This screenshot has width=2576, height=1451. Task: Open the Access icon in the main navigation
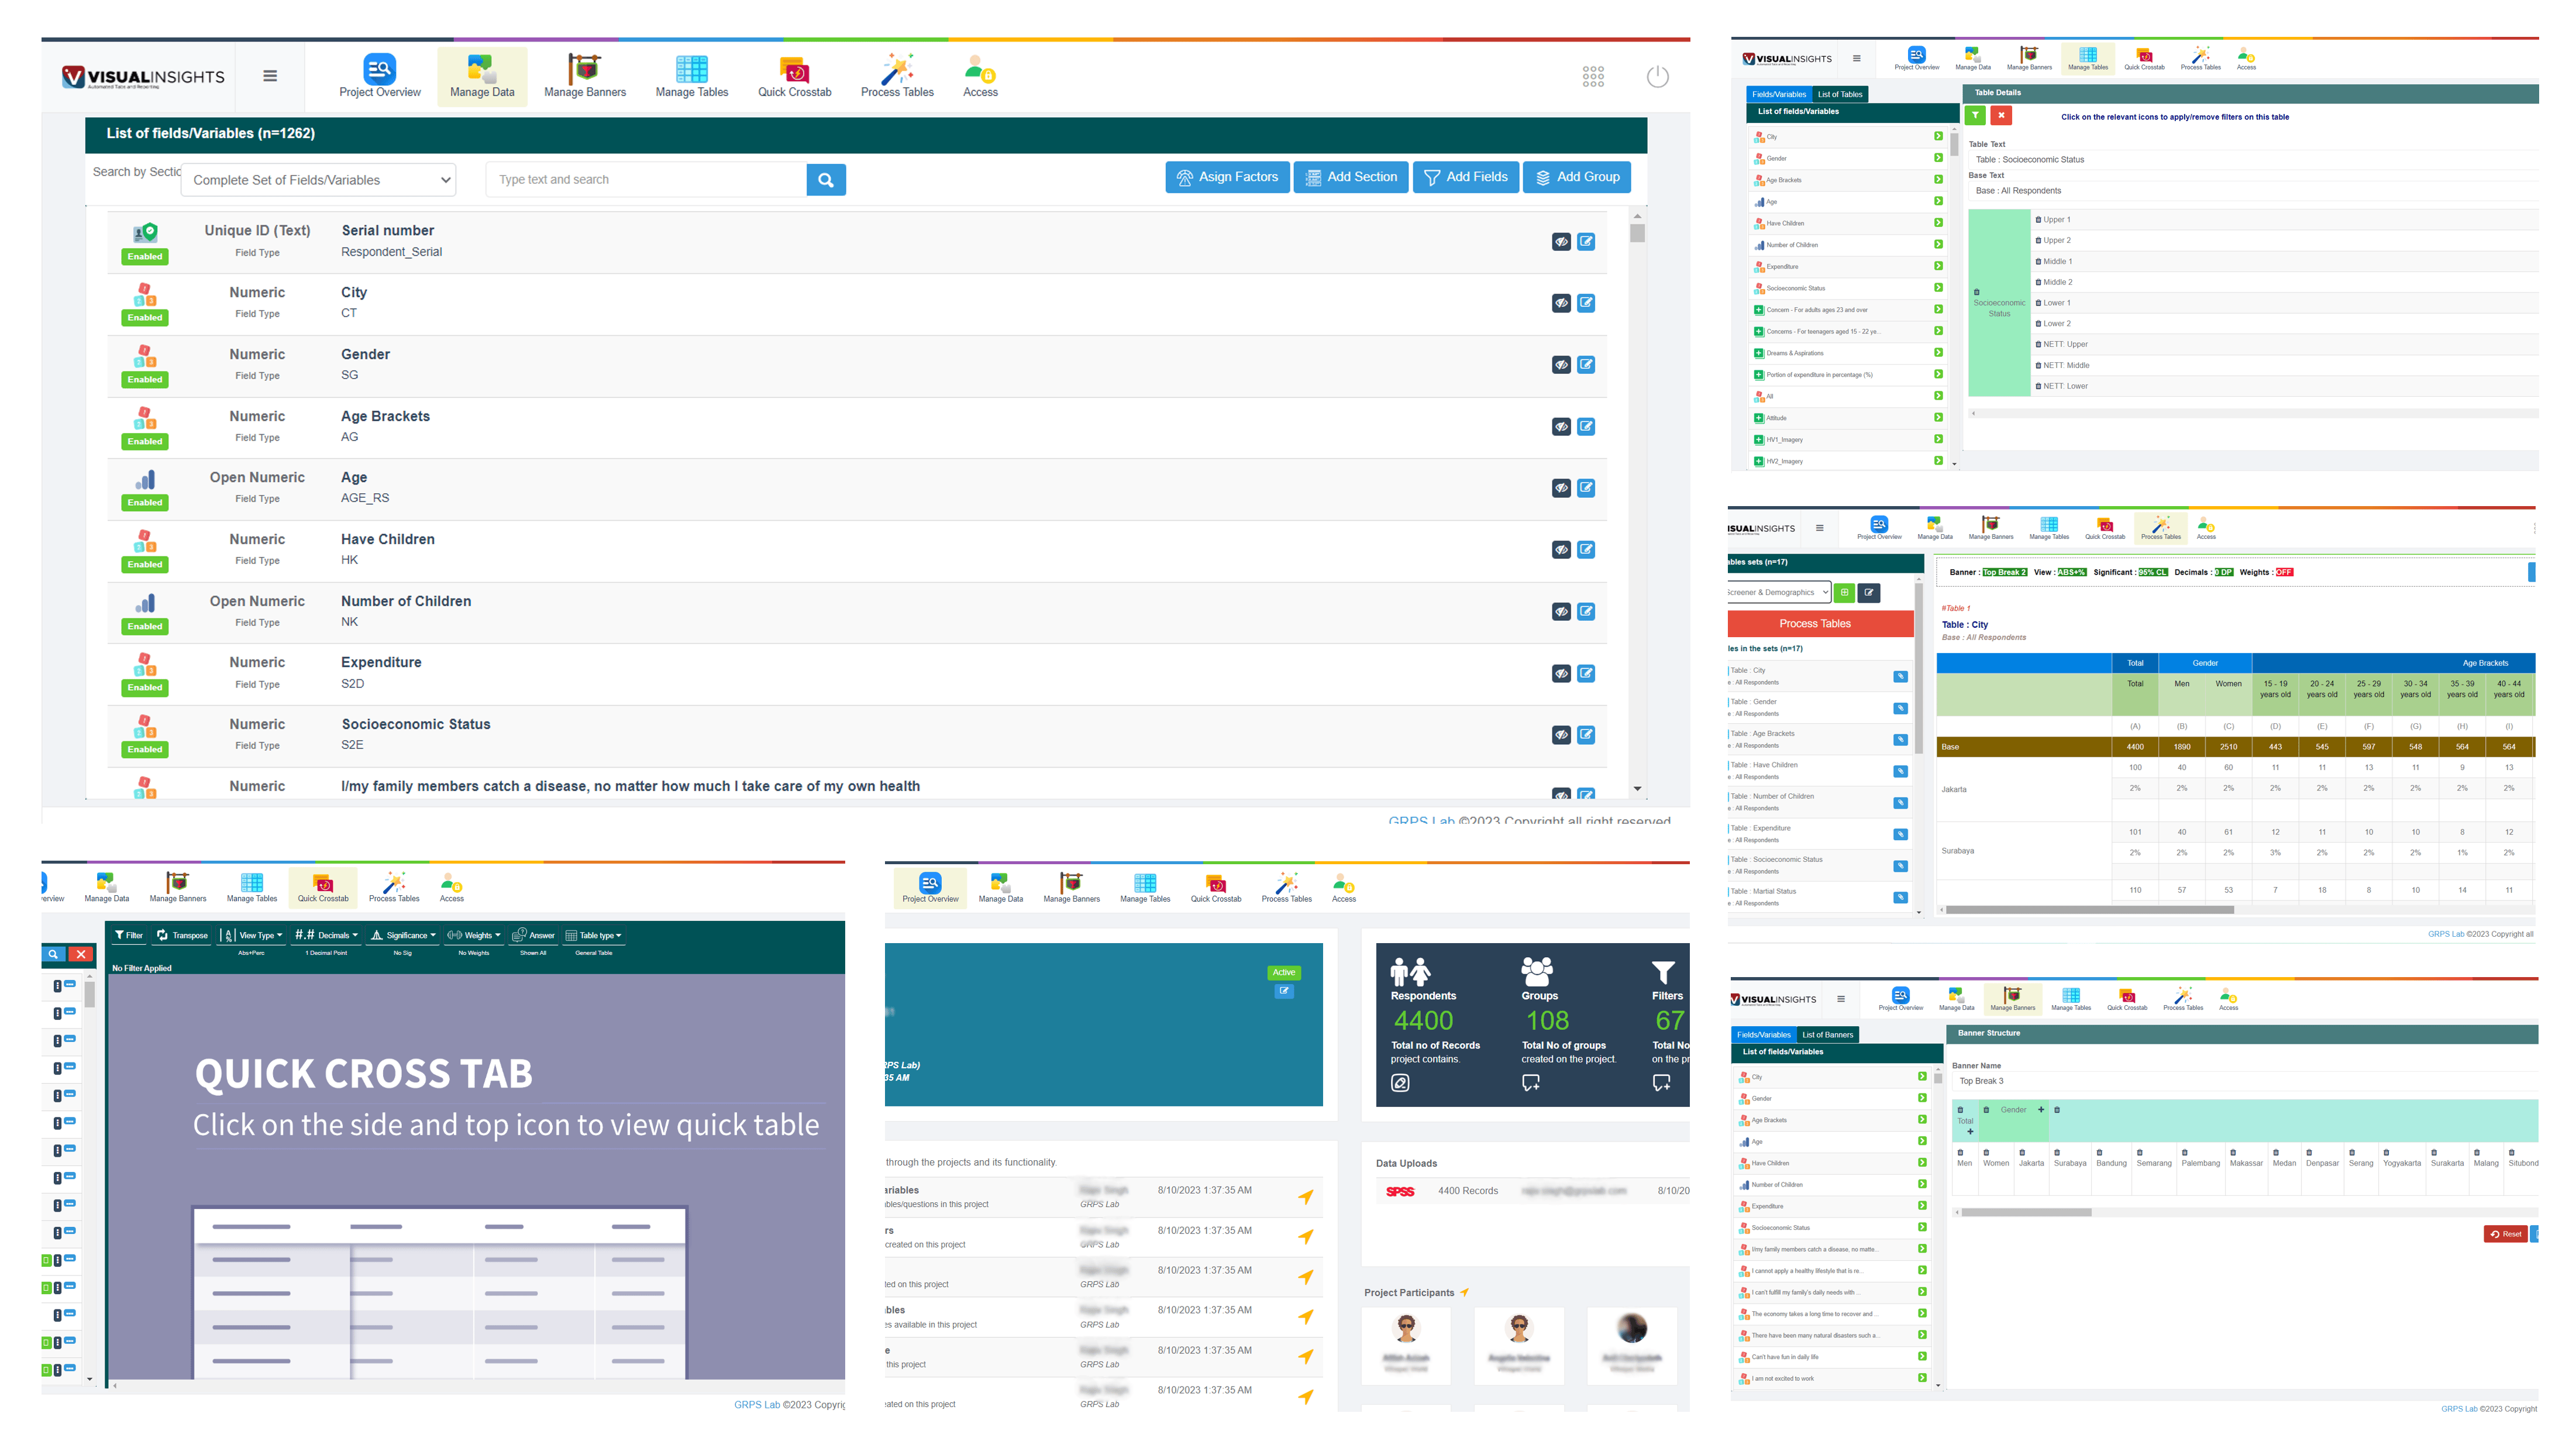pyautogui.click(x=980, y=76)
